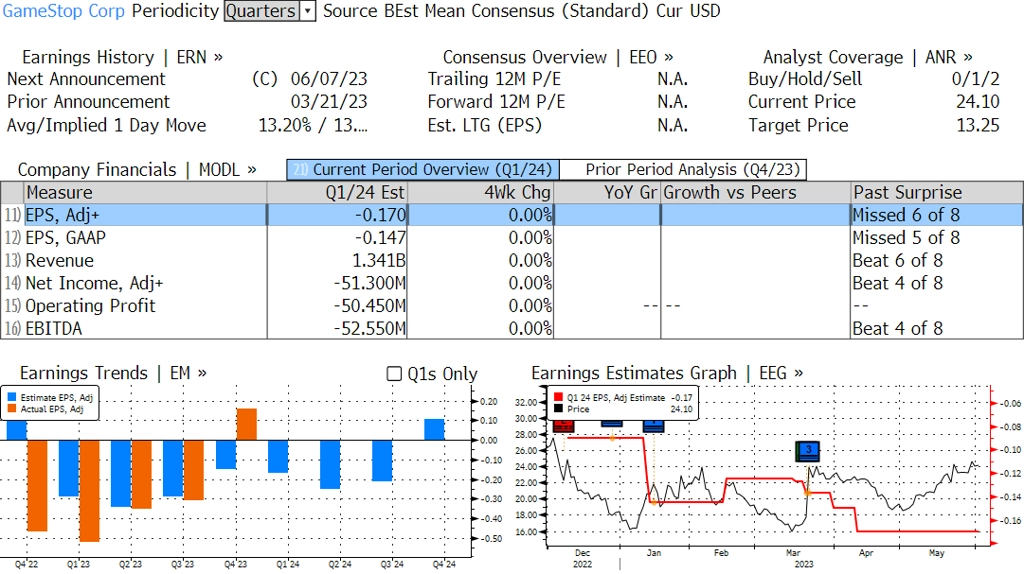Click blue event marker numbered 3 in March

pos(808,451)
